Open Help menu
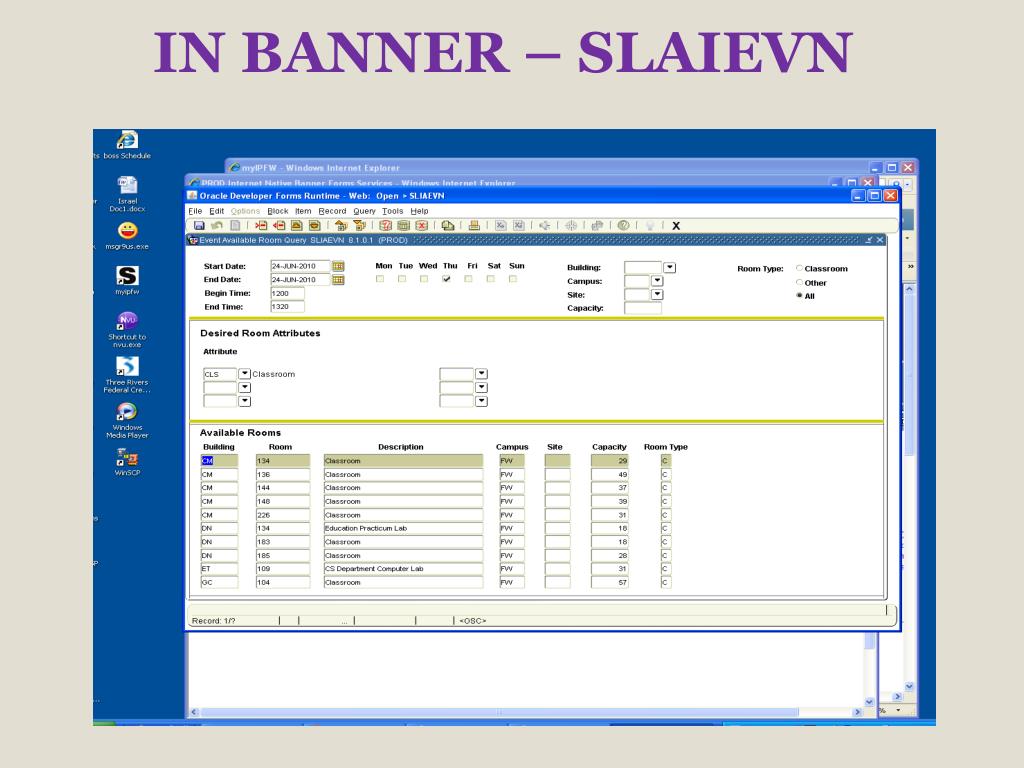 [x=419, y=211]
